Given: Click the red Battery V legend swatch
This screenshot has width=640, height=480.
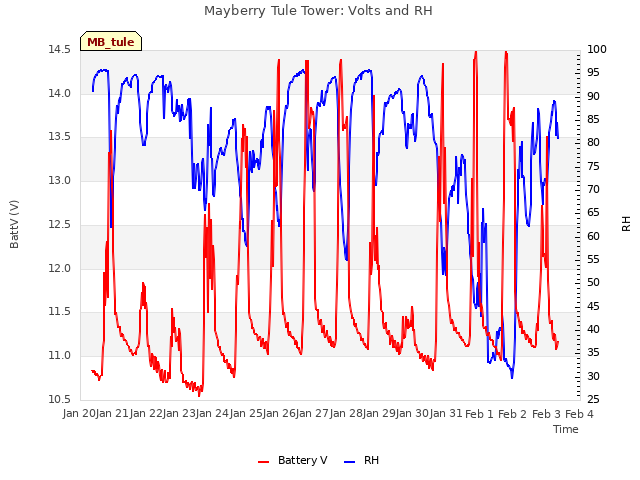Looking at the screenshot, I should coord(264,462).
